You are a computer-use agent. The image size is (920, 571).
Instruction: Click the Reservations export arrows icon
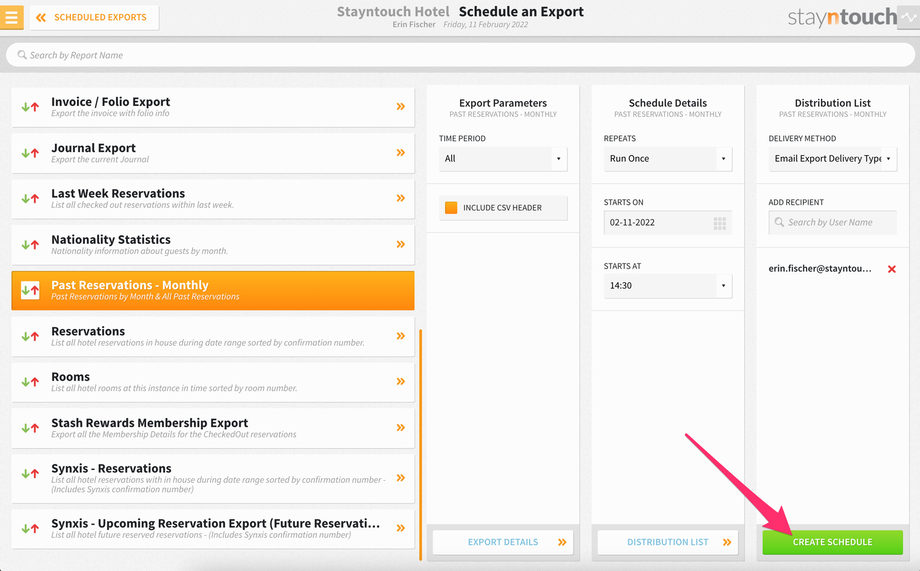tap(31, 336)
